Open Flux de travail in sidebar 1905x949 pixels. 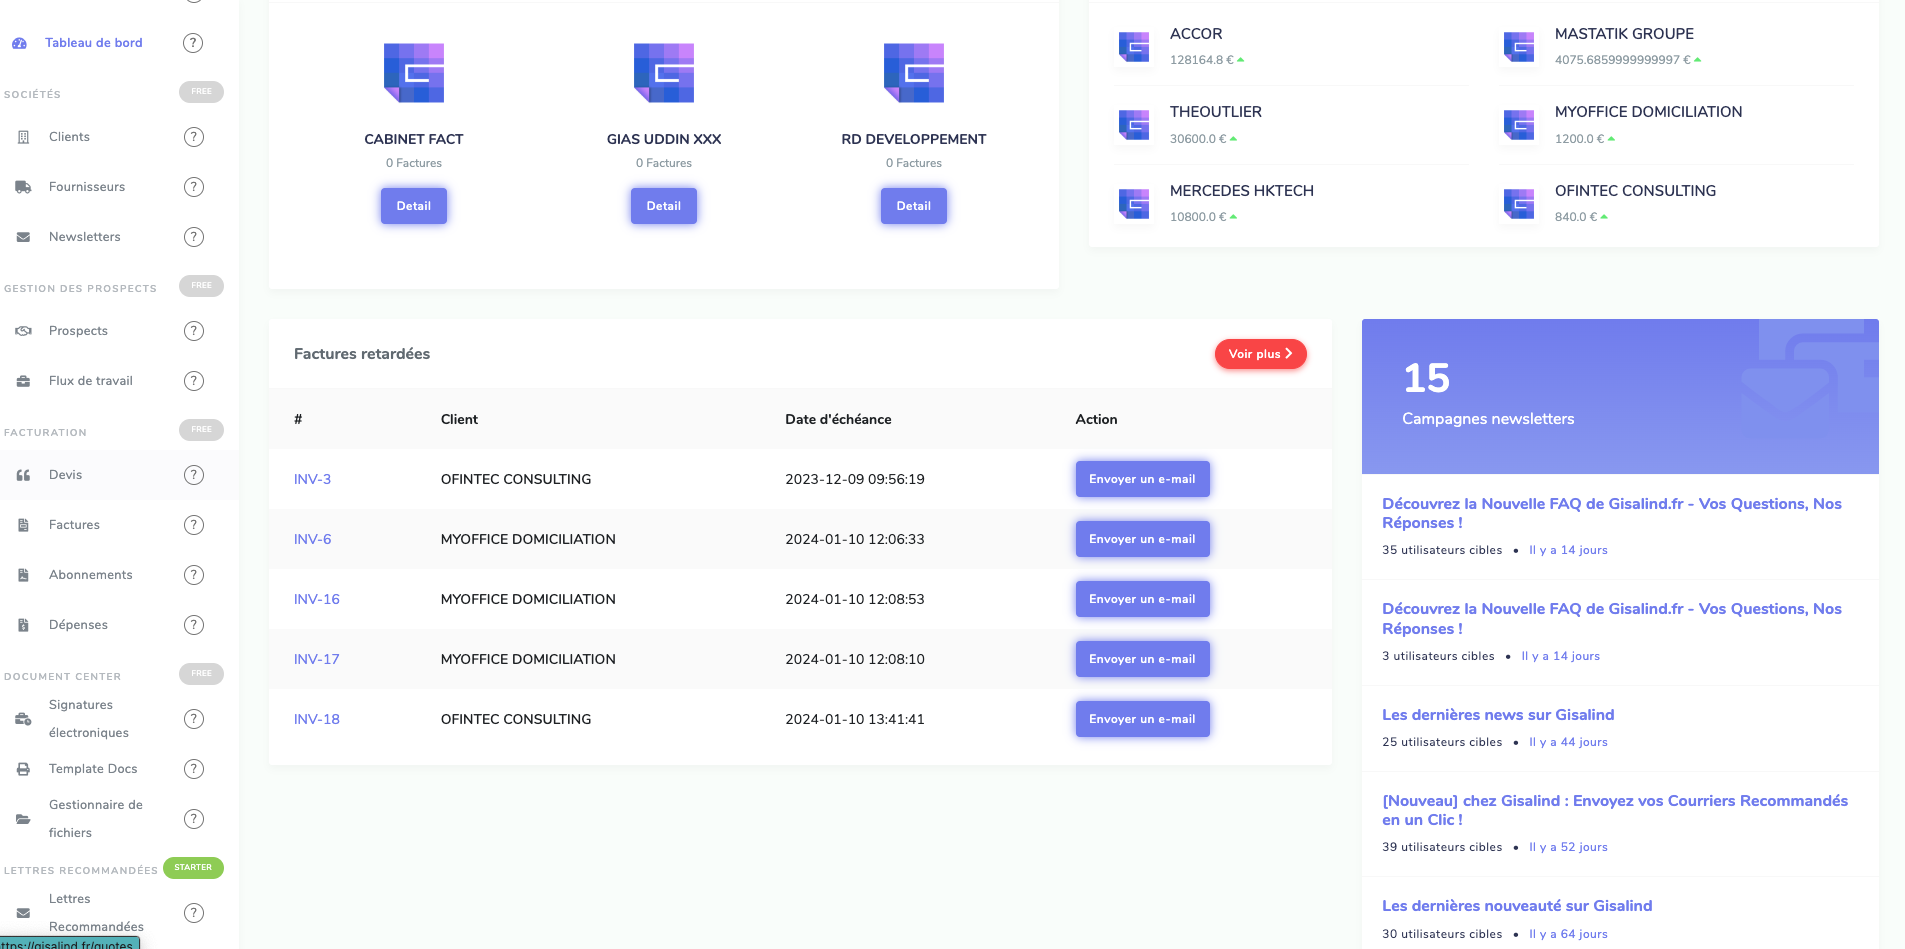coord(91,381)
